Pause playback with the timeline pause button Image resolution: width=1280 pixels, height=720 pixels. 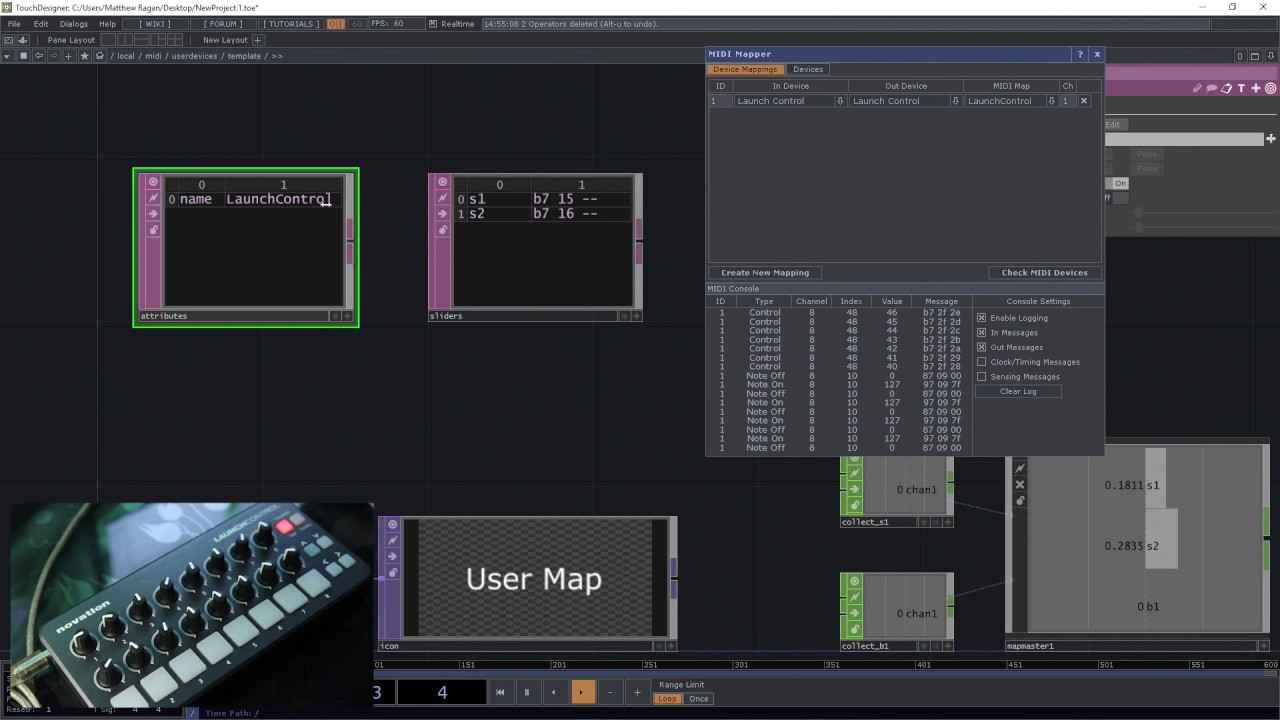527,692
